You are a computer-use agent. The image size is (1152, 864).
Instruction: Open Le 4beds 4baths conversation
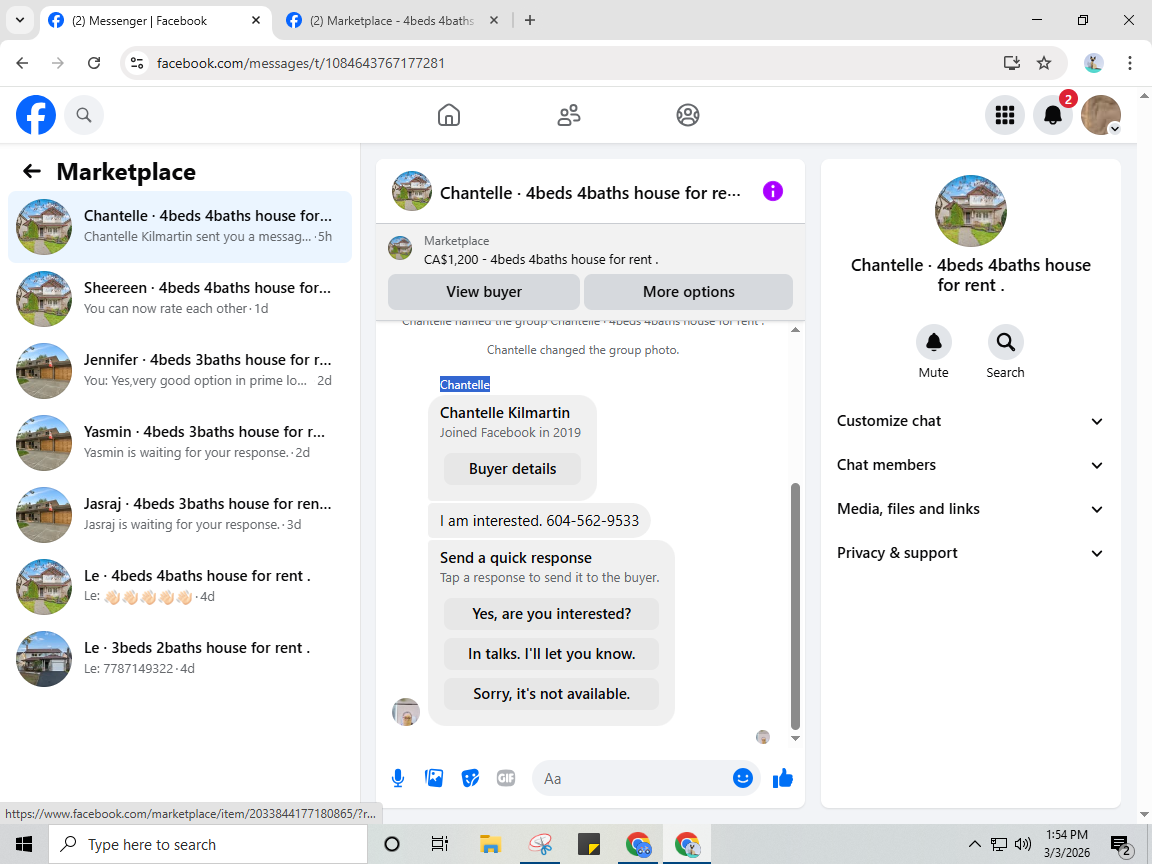[x=180, y=586]
